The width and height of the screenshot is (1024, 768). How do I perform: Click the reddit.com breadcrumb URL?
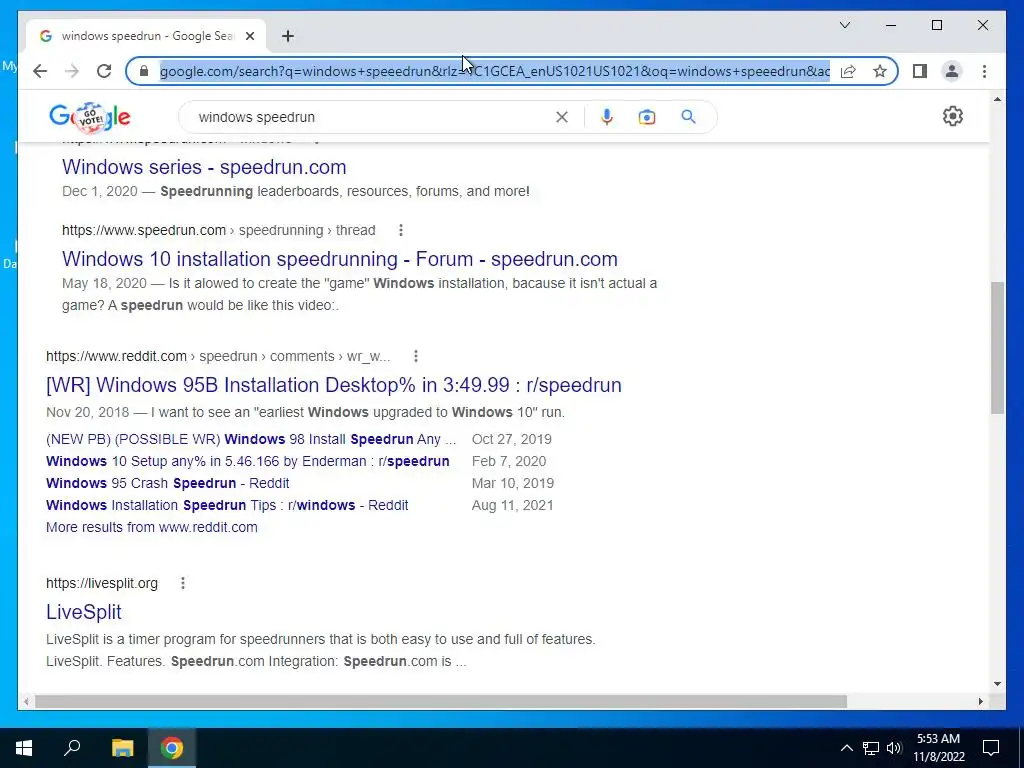point(217,356)
